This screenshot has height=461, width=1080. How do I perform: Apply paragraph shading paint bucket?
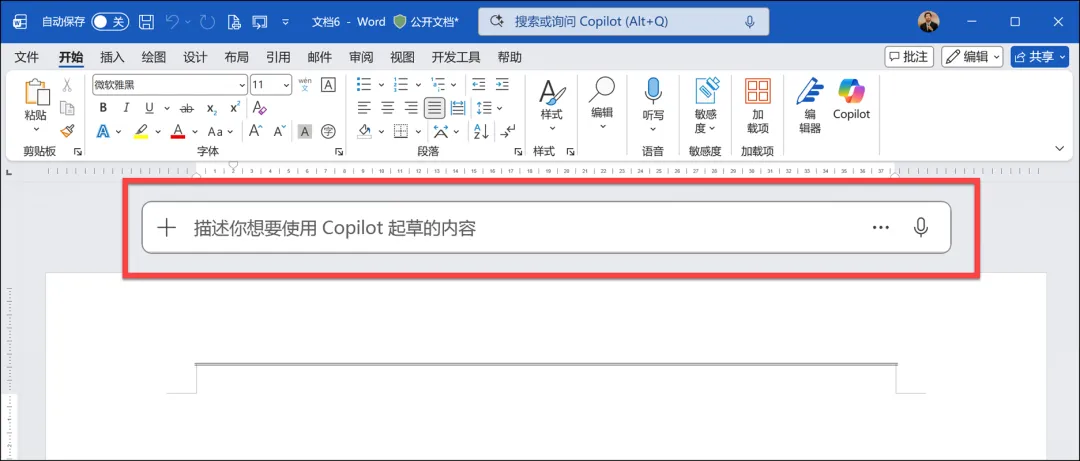click(365, 131)
